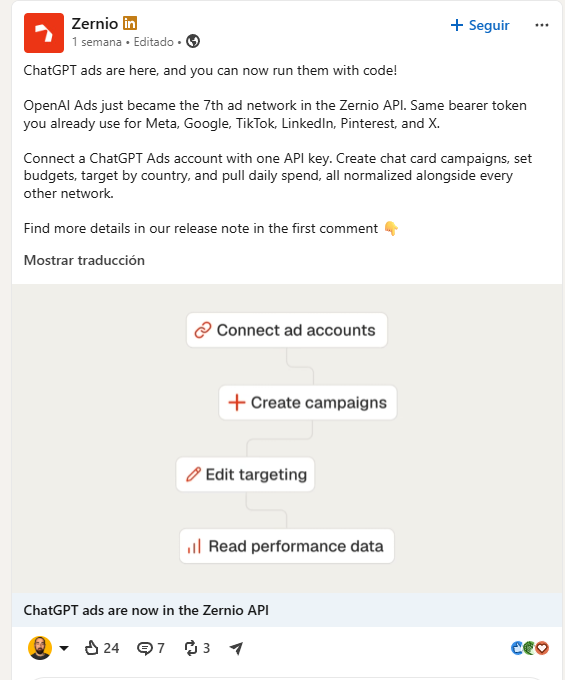
Task: Open article titled ChatGPT ads are now in Zernio API
Action: 146,610
